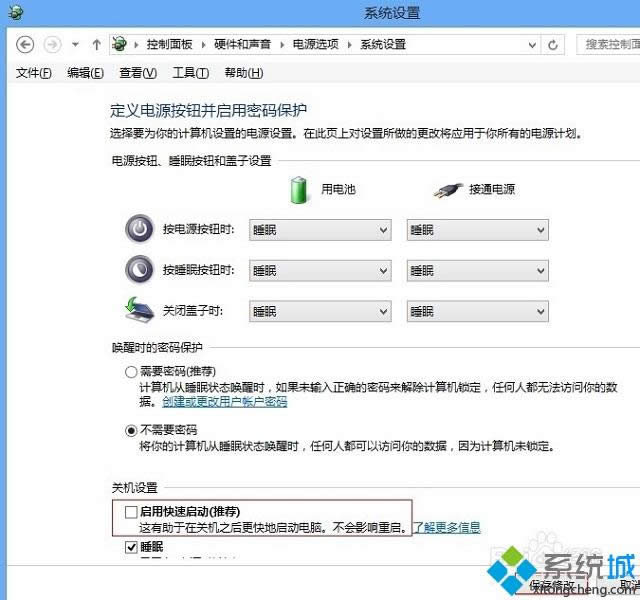640x600 pixels.
Task: Click the 硬件和声音 breadcrumb
Action: (x=242, y=44)
